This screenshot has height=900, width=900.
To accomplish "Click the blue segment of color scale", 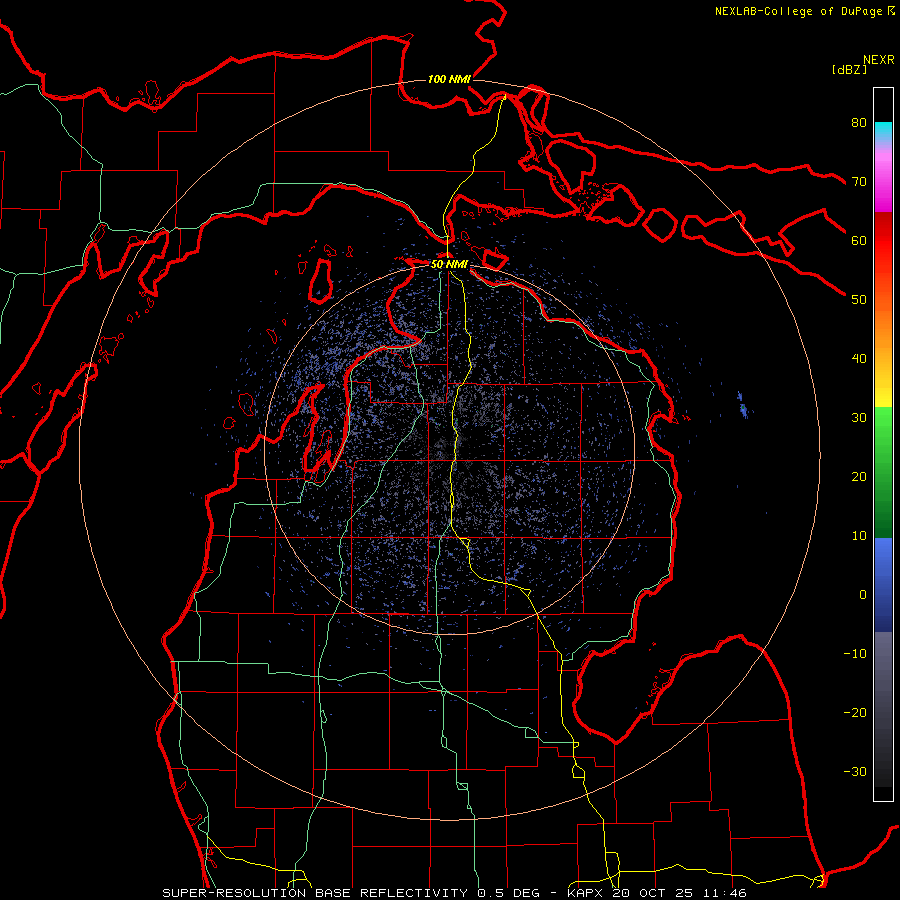I will point(883,585).
